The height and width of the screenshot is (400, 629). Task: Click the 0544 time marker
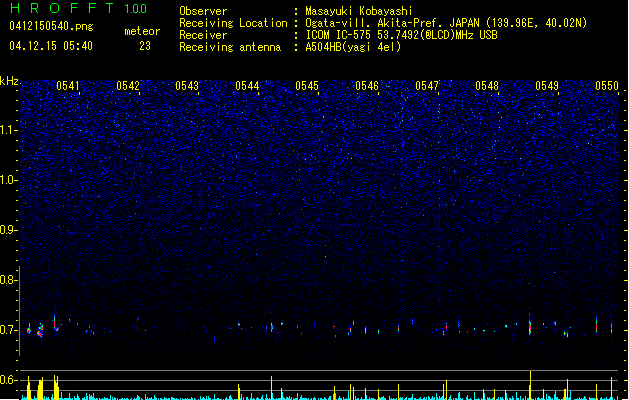(247, 86)
